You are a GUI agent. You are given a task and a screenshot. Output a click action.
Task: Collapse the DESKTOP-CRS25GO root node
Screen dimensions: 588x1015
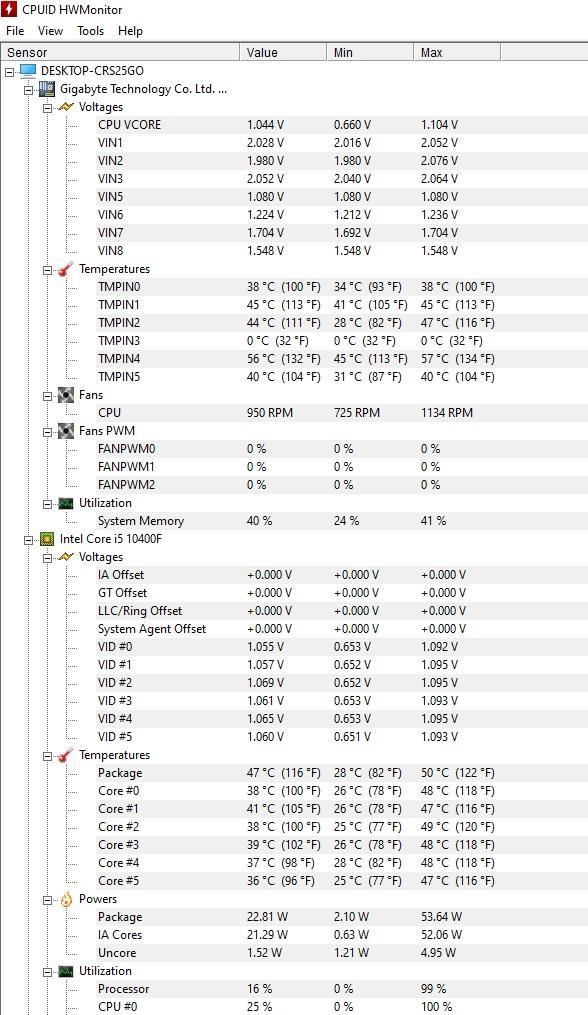[10, 71]
